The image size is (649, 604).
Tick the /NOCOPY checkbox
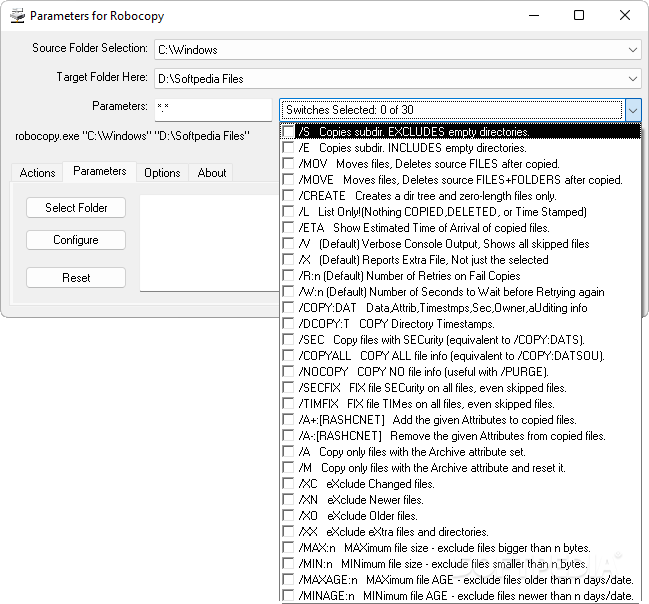pos(288,372)
